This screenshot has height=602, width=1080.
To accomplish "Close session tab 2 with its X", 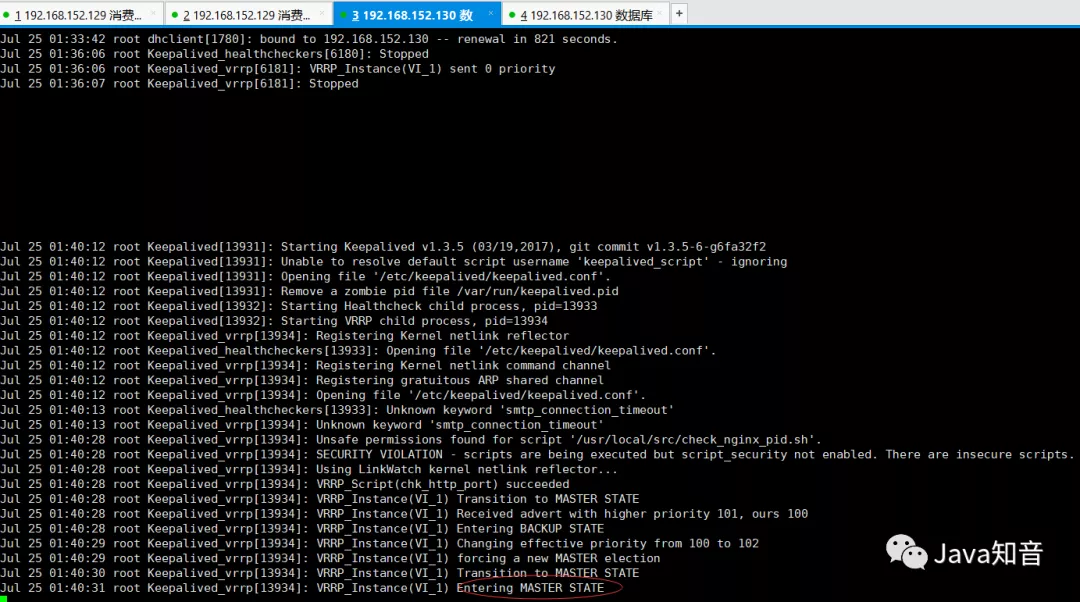I will click(322, 13).
